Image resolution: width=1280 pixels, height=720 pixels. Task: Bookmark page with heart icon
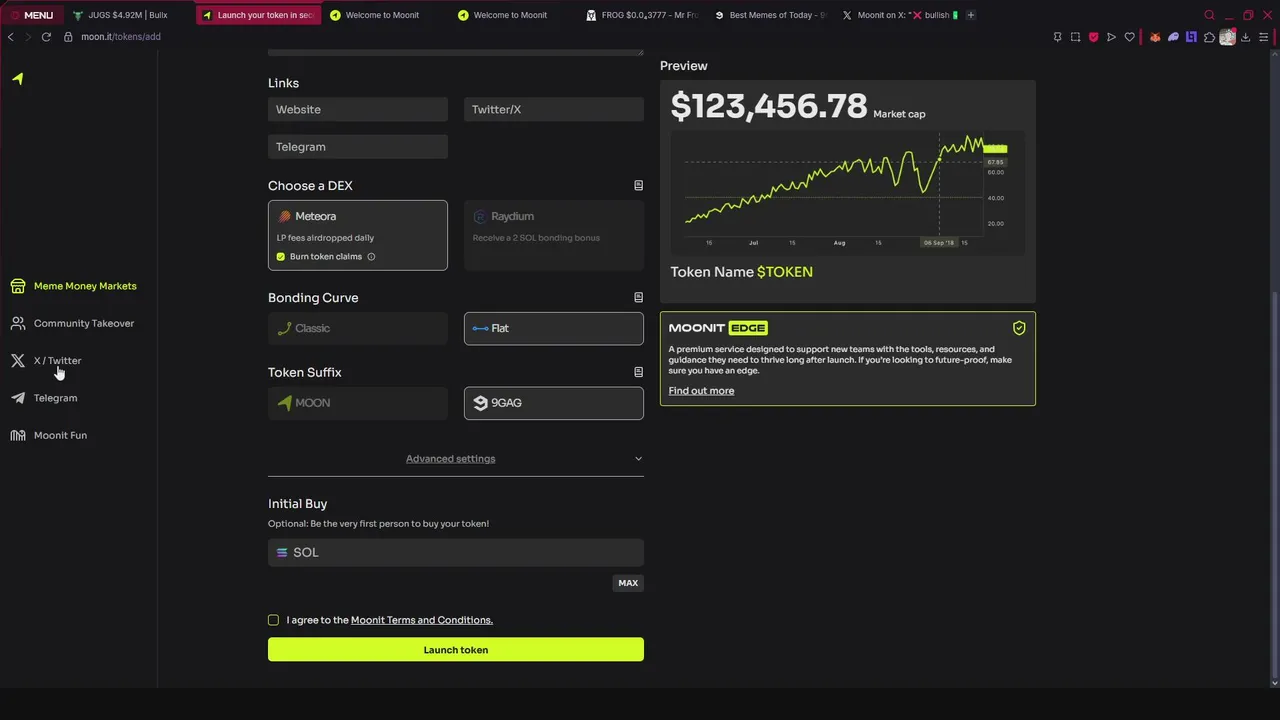click(x=1129, y=37)
